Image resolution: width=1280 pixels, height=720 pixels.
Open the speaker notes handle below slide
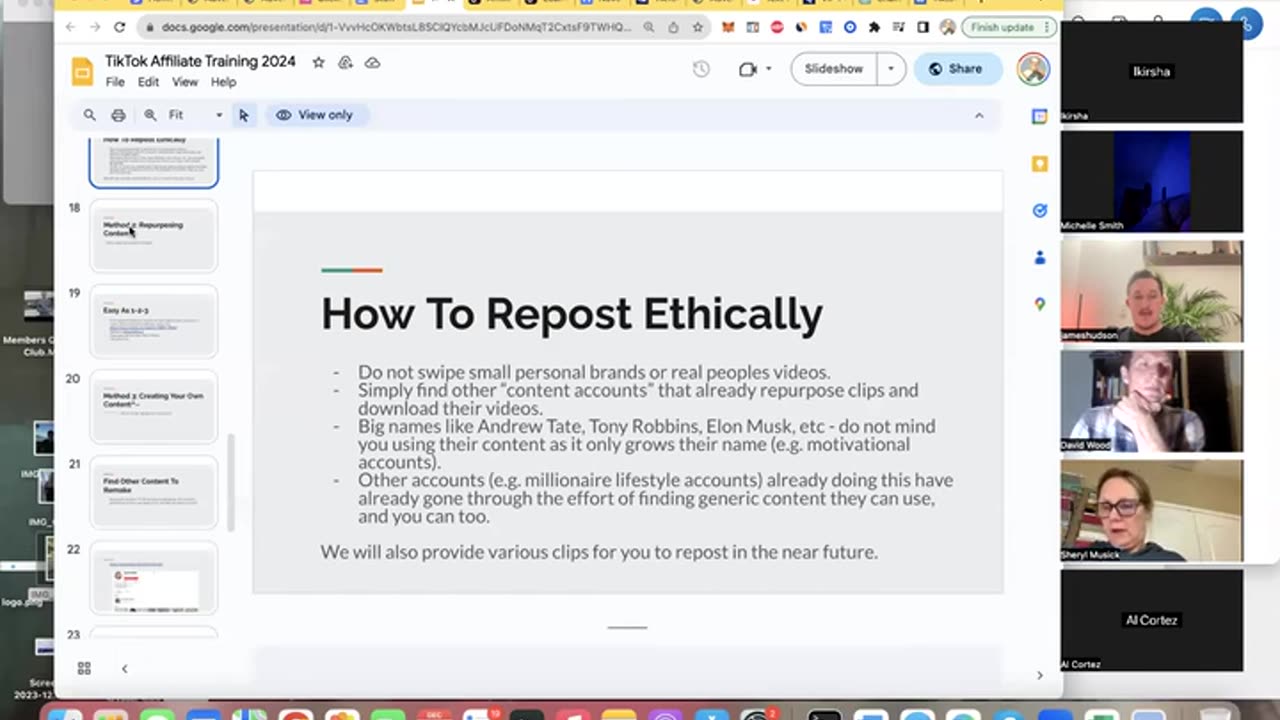click(x=627, y=628)
